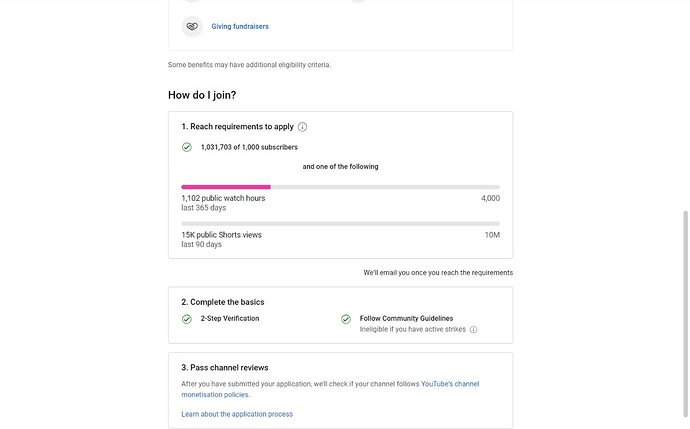Viewport: 690px width, 429px height.
Task: Click the 15K public Shorts views text
Action: (x=221, y=235)
